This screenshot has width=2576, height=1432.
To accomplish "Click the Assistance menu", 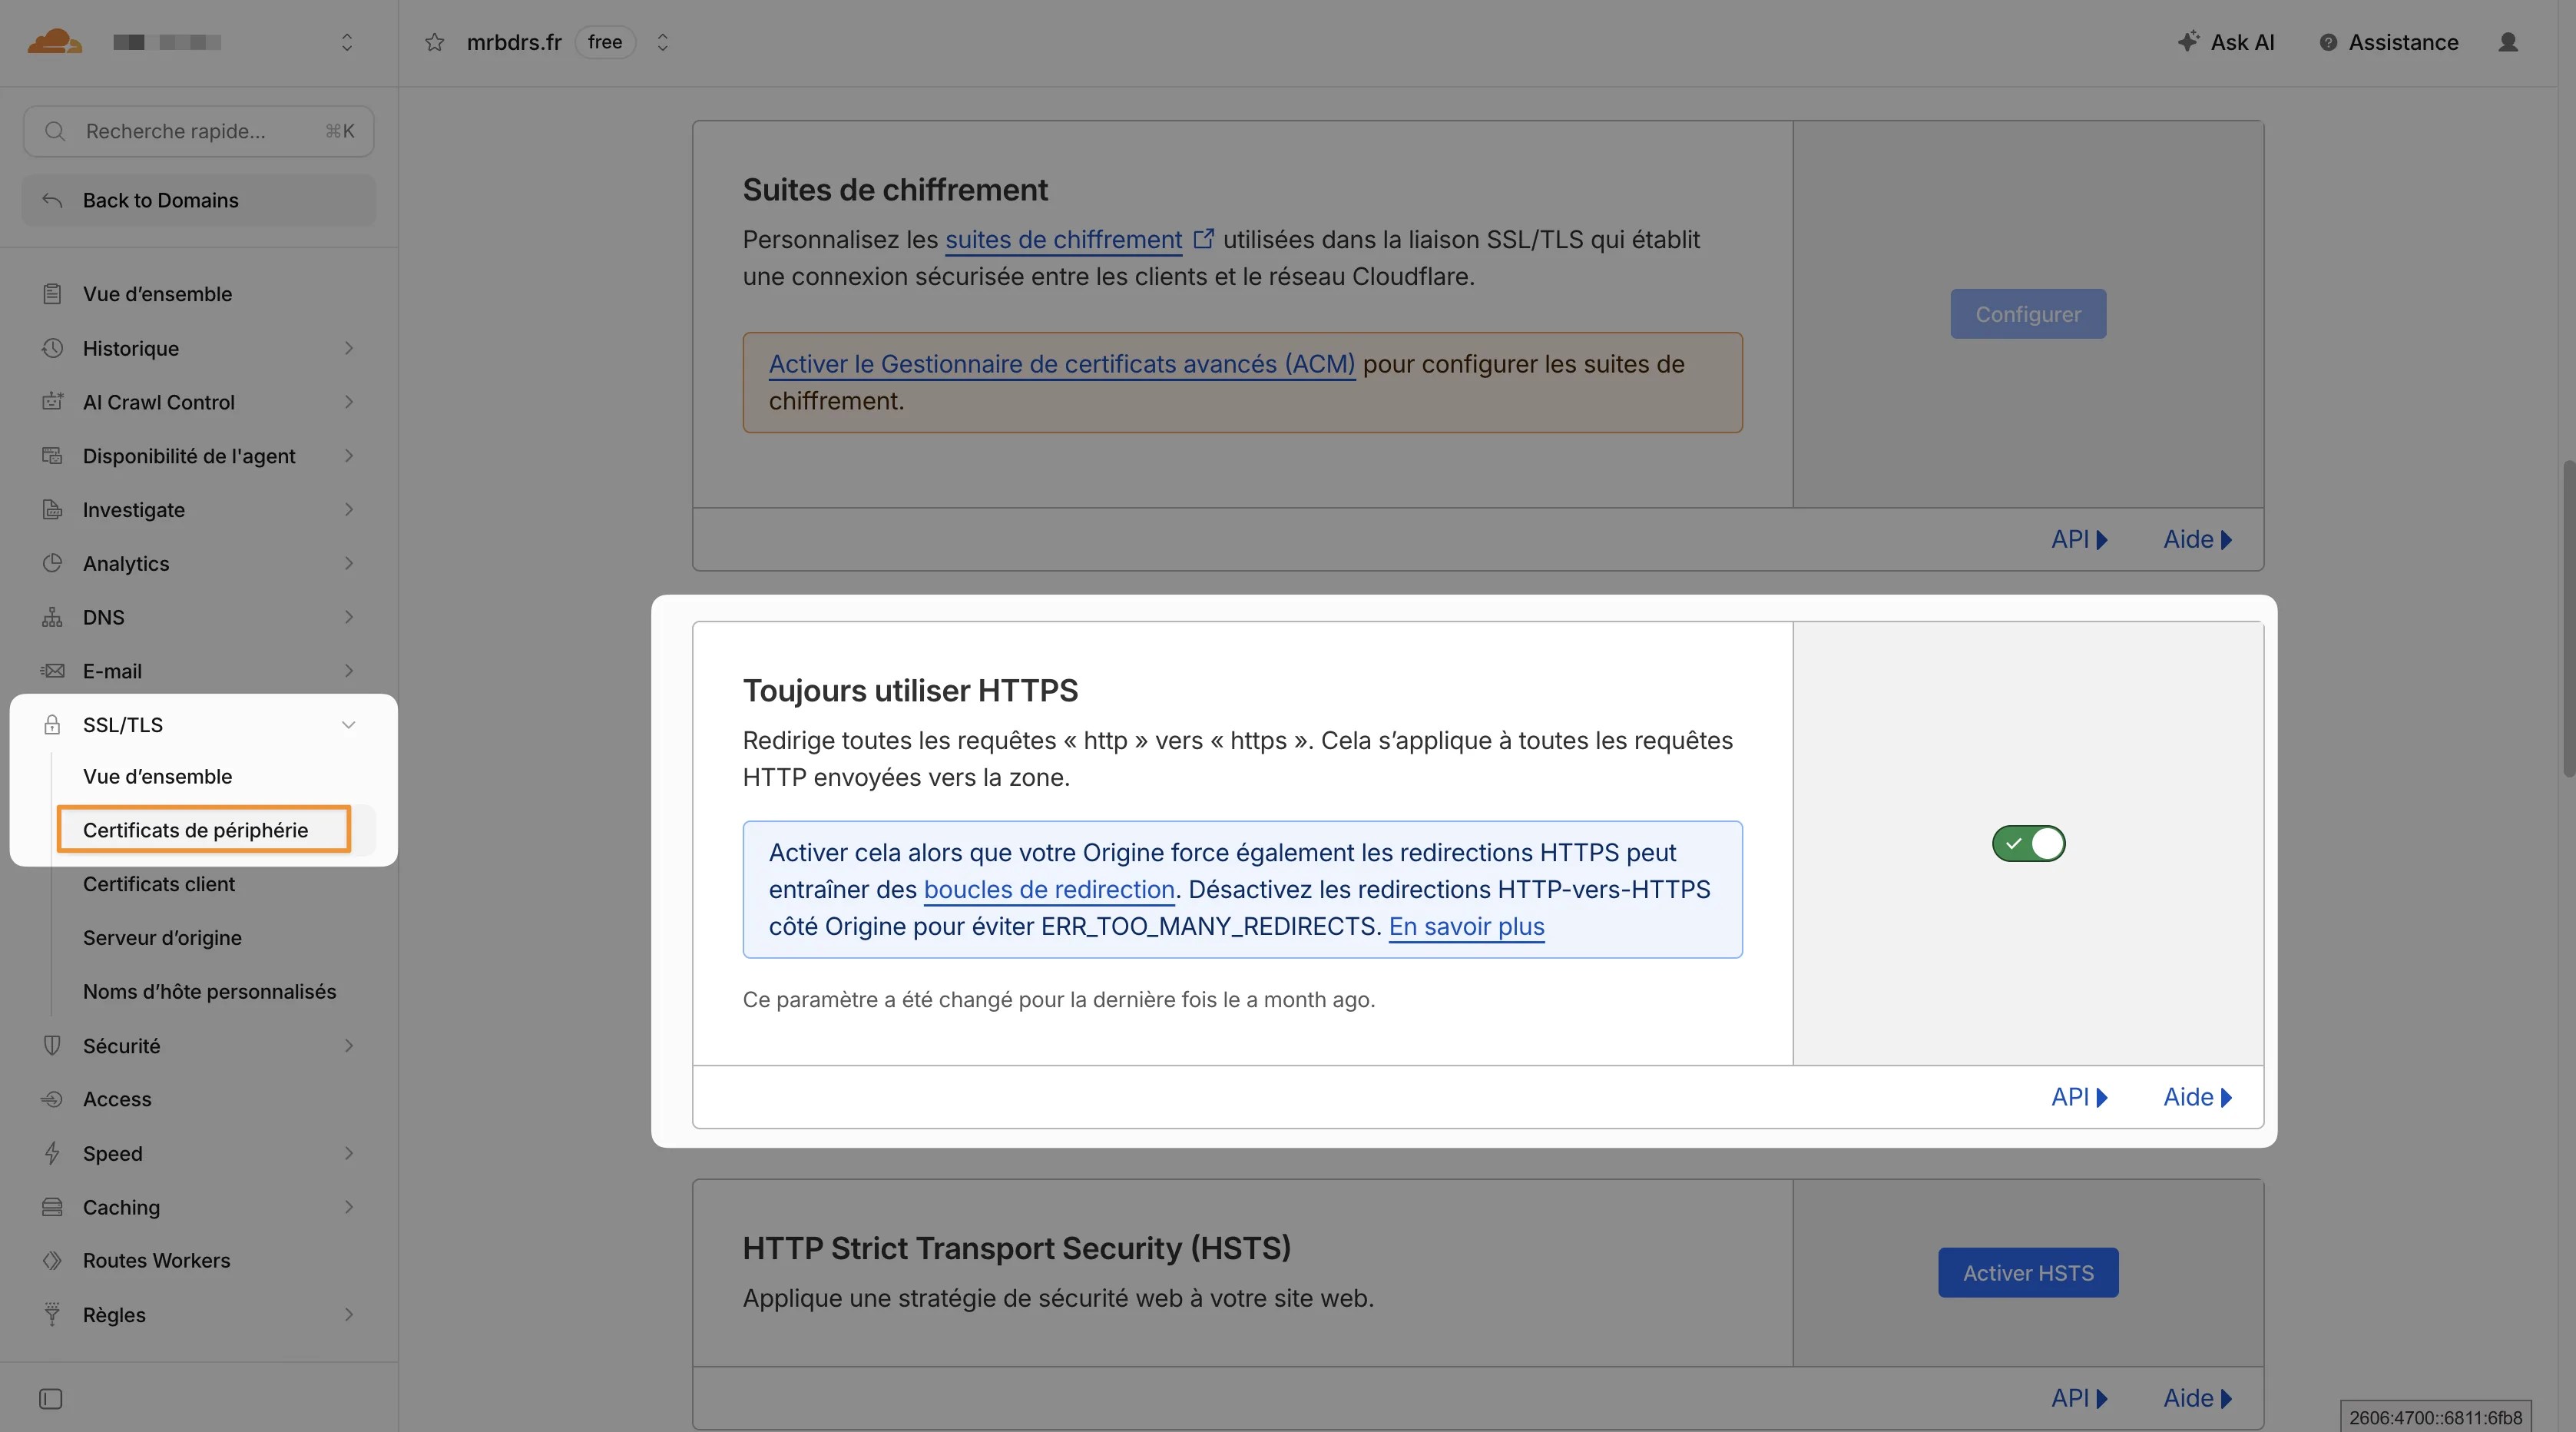I will (2388, 42).
